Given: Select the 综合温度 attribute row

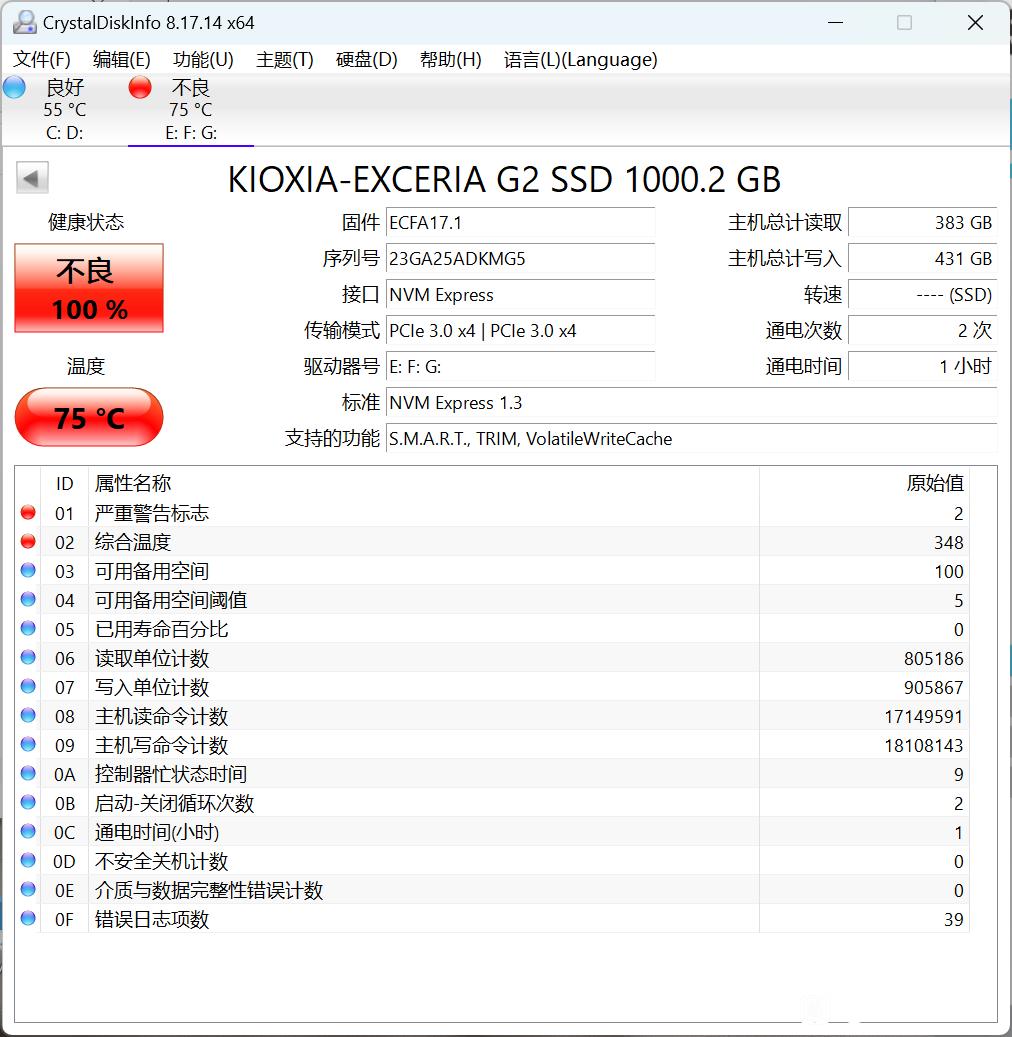Looking at the screenshot, I should coord(492,542).
